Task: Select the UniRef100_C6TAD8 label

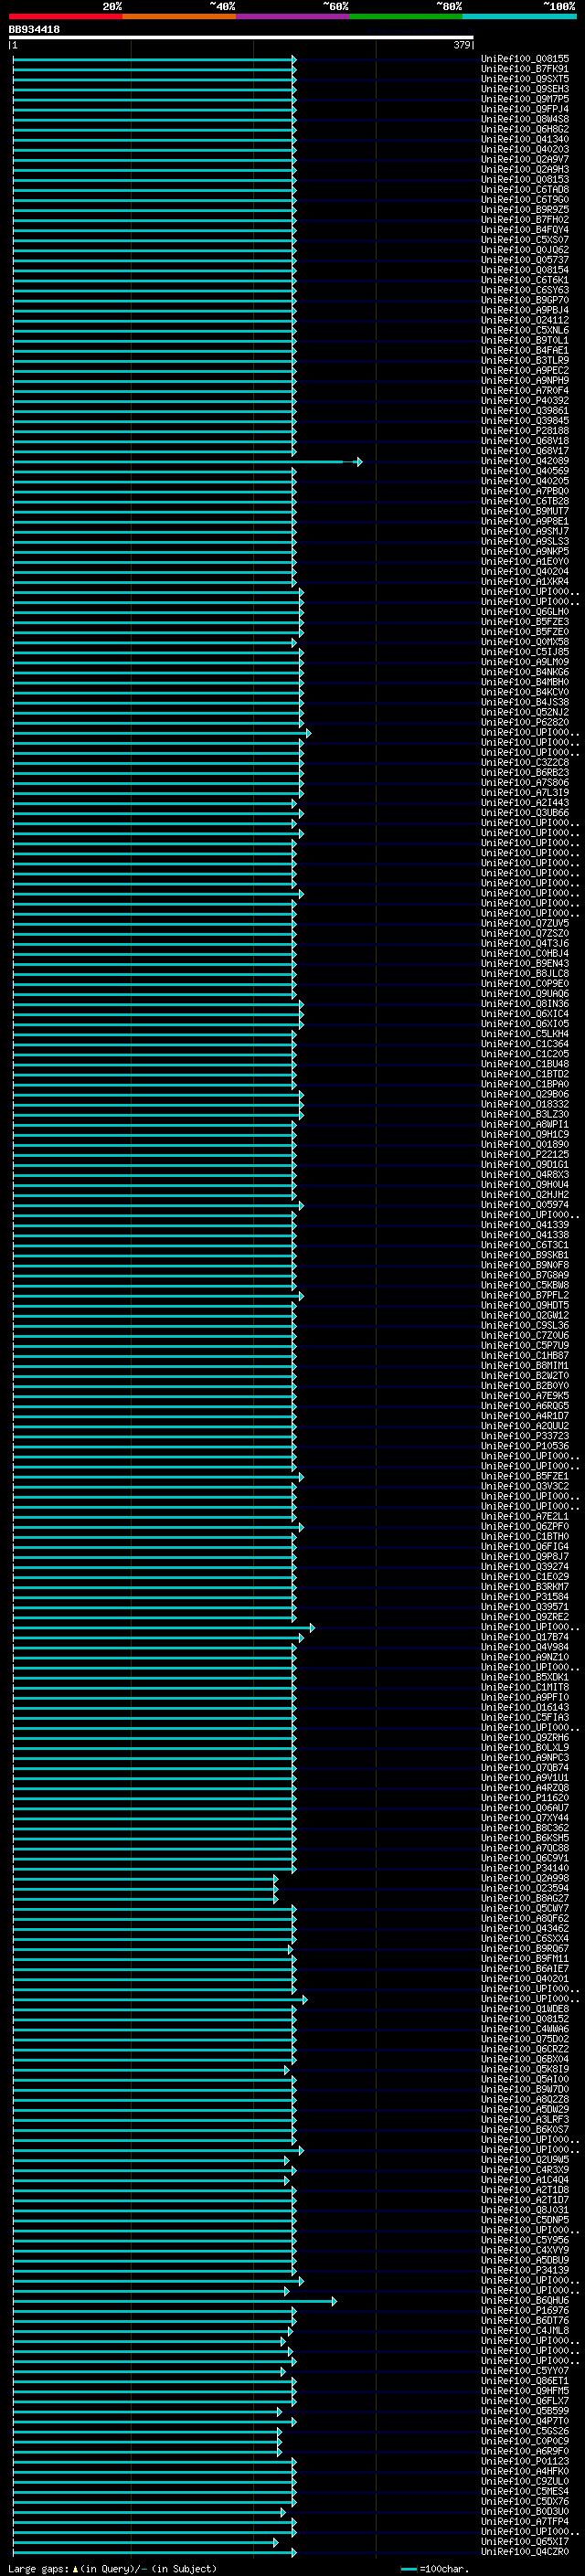Action: point(525,189)
